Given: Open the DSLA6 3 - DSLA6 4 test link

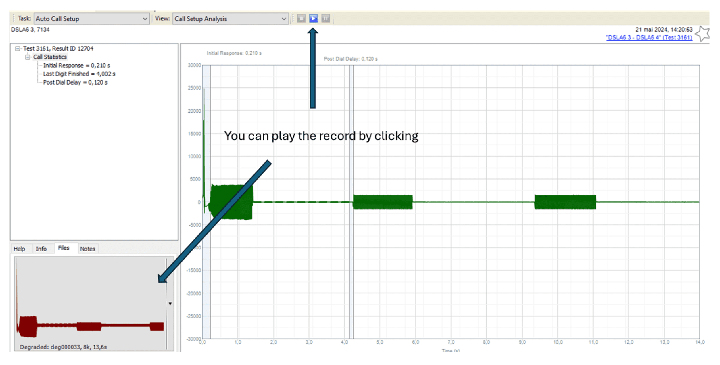Looking at the screenshot, I should tap(649, 38).
